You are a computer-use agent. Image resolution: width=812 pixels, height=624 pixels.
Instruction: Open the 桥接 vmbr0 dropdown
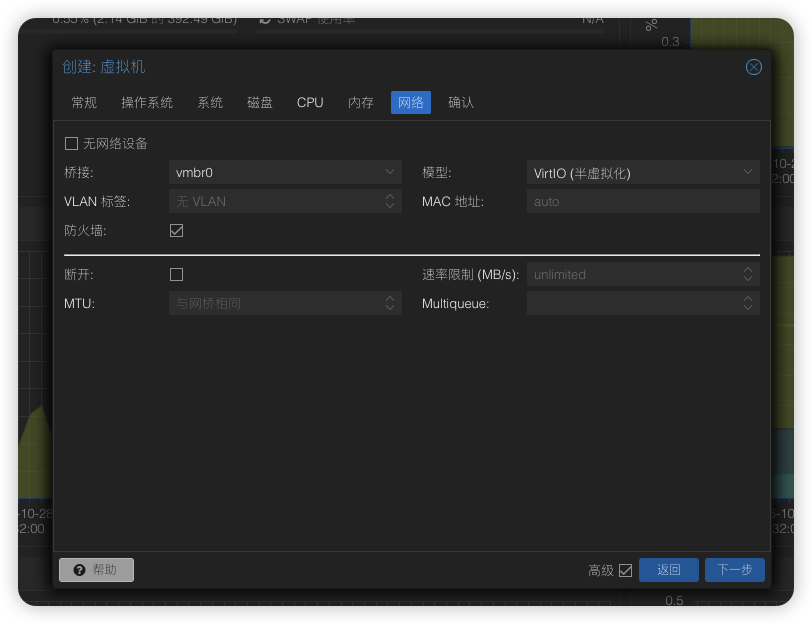point(390,172)
